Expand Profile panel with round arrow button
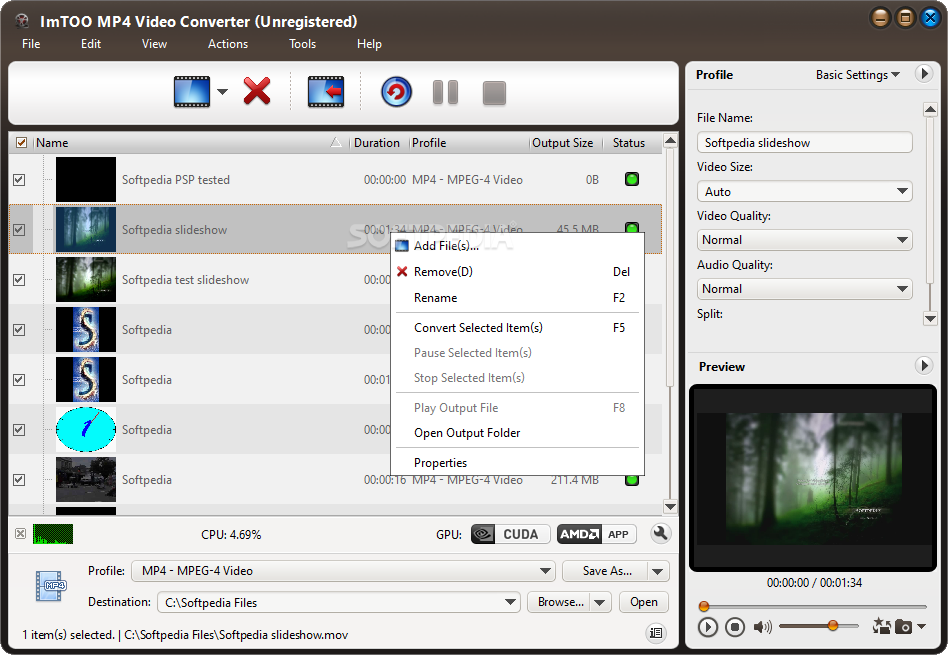The height and width of the screenshot is (655, 948). 923,74
